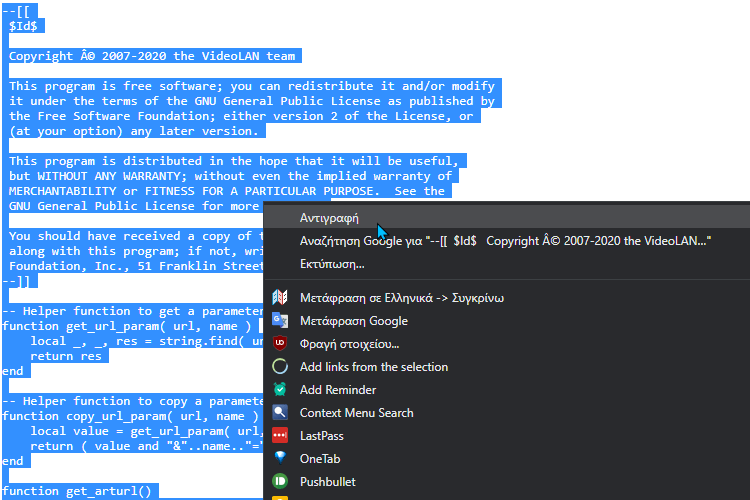
Task: Click the 'function copy_url_param( url, name )' line
Action: (130, 416)
